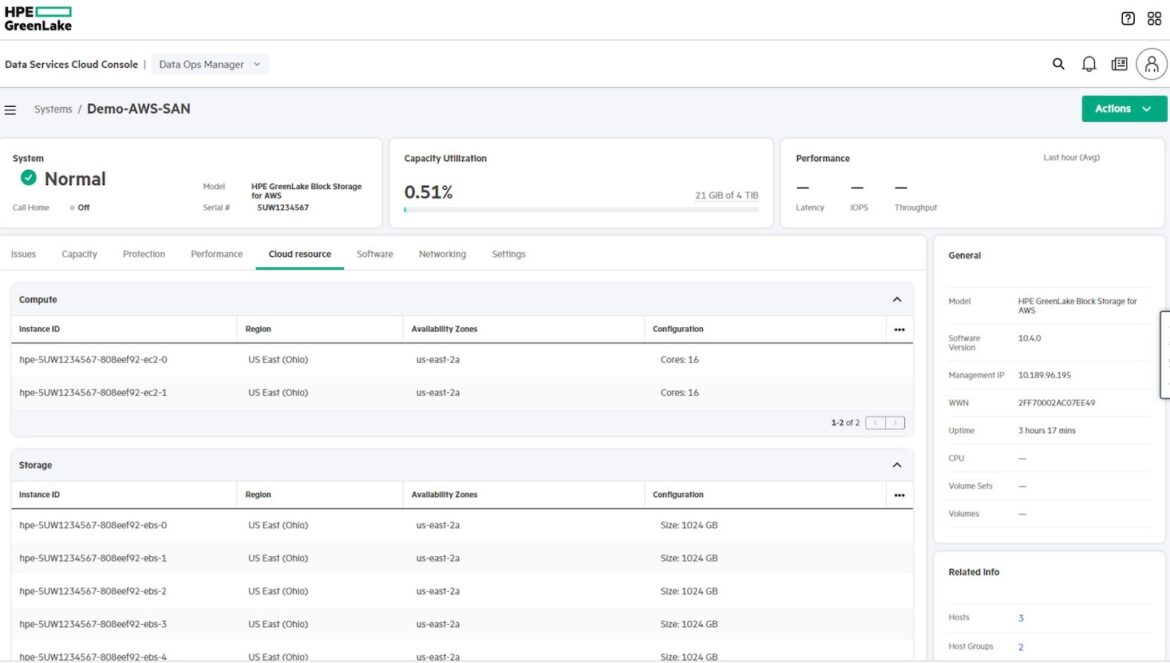Switch to the Software tab
This screenshot has width=1170, height=663.
[375, 254]
